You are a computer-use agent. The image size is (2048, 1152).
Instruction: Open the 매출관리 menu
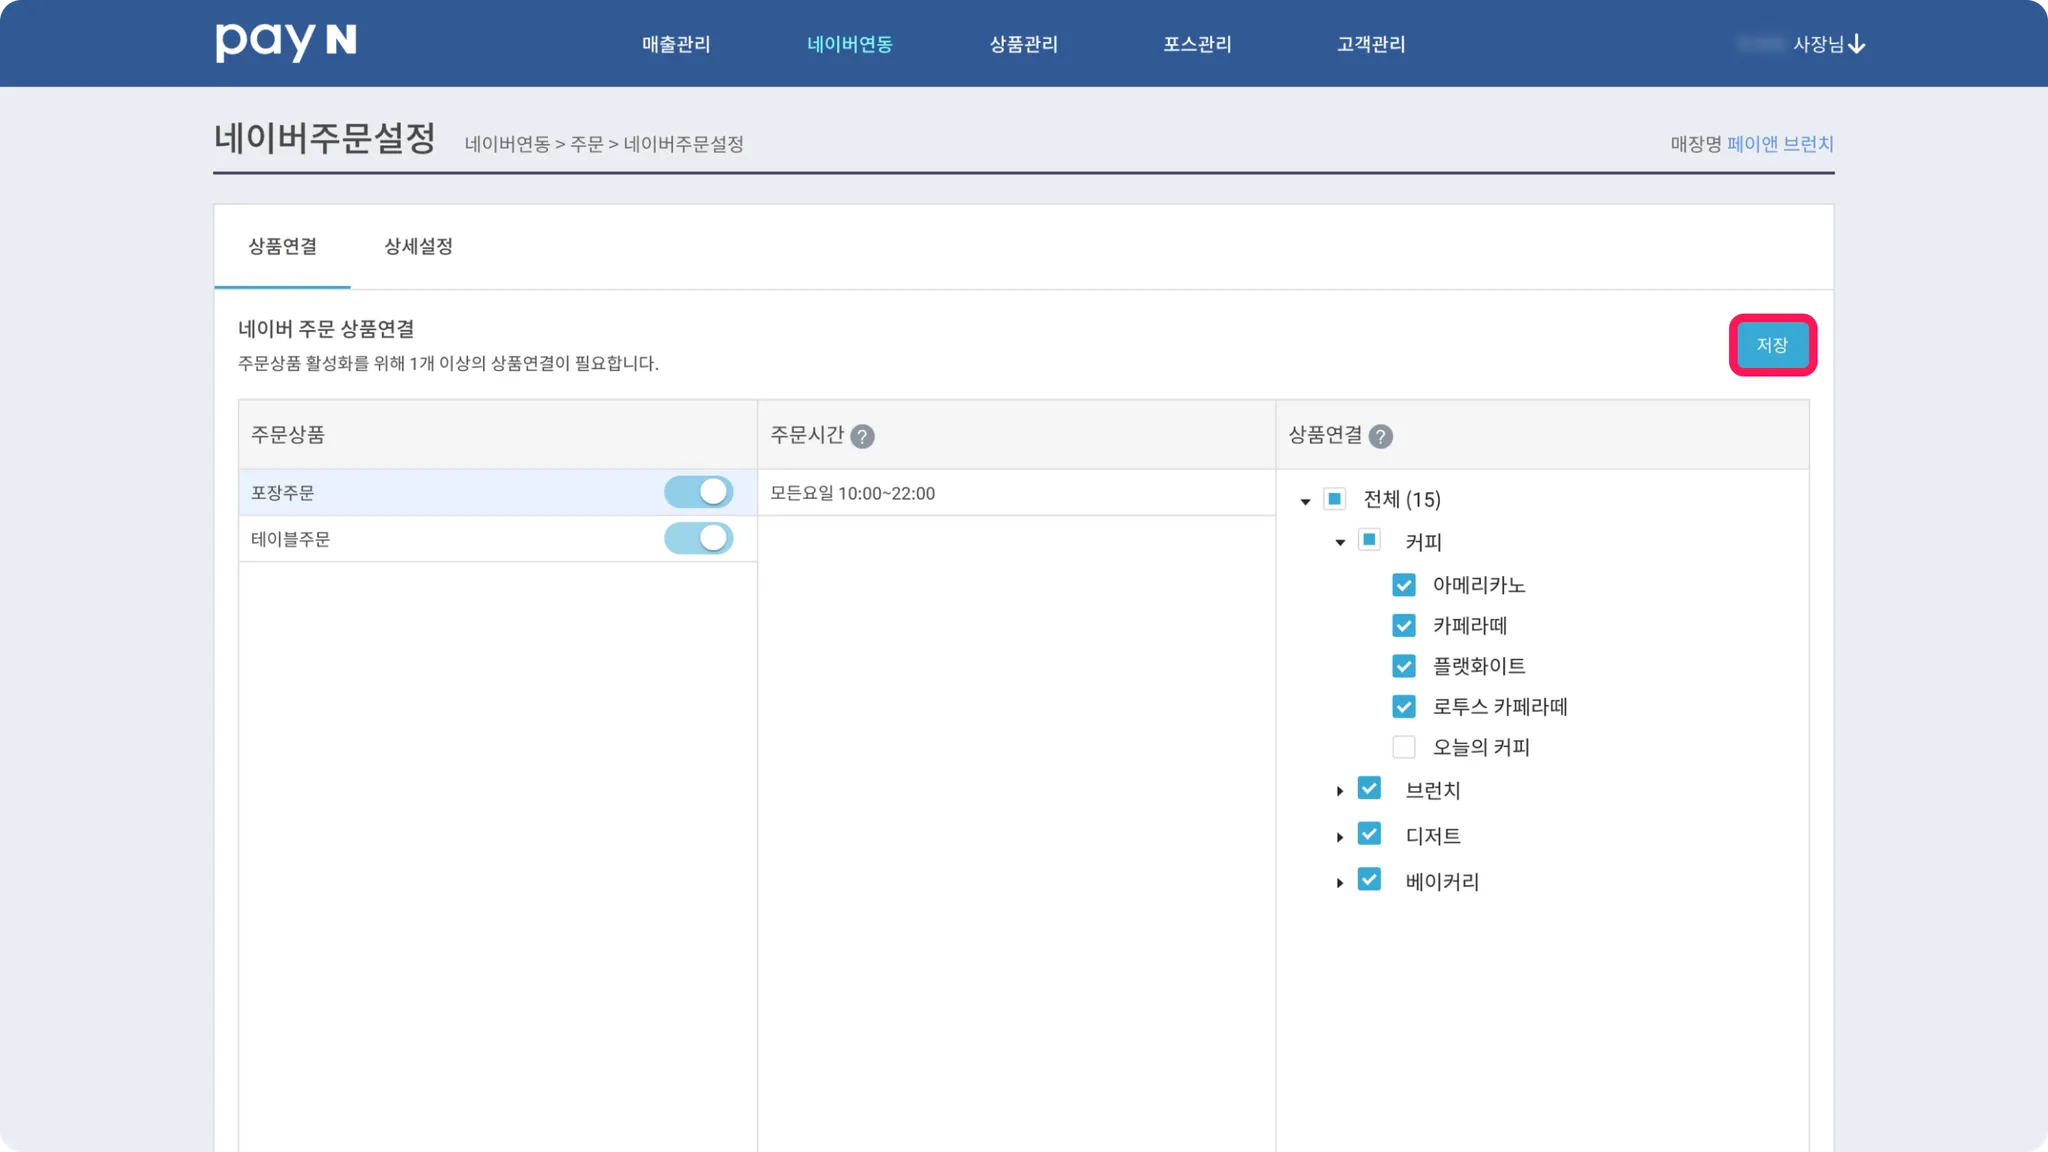(x=676, y=44)
